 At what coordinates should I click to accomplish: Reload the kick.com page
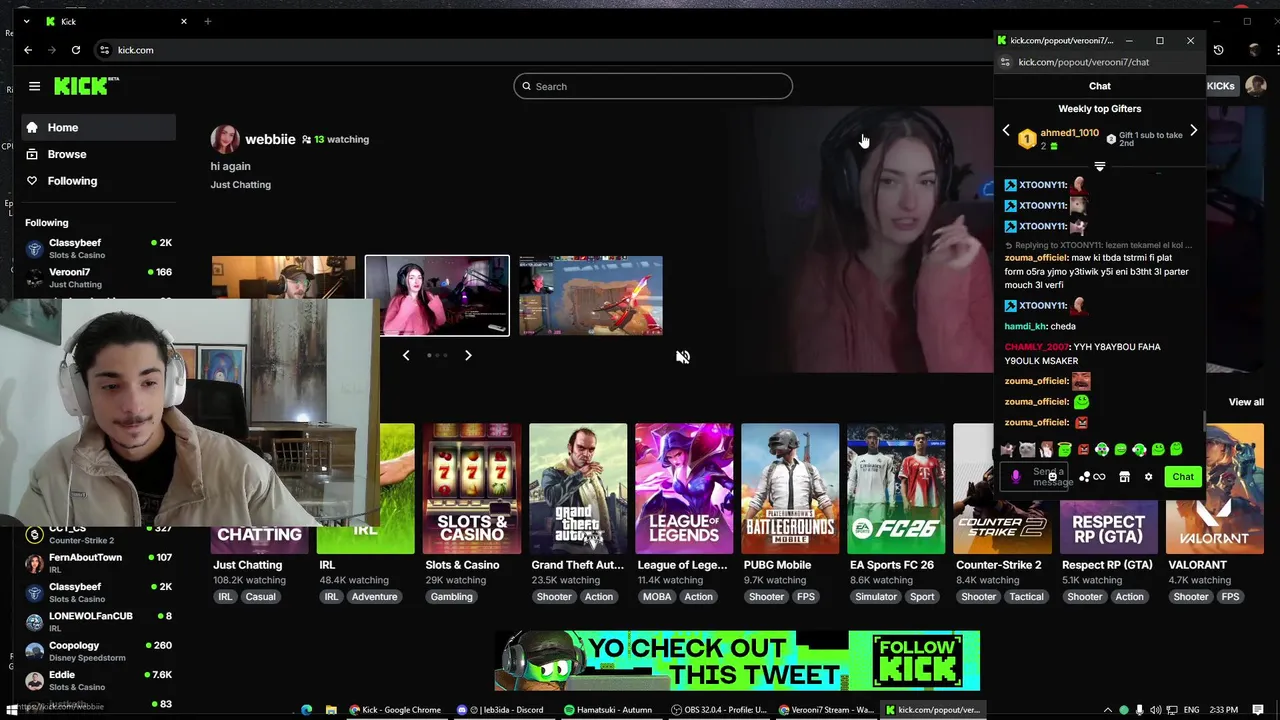pyautogui.click(x=76, y=50)
